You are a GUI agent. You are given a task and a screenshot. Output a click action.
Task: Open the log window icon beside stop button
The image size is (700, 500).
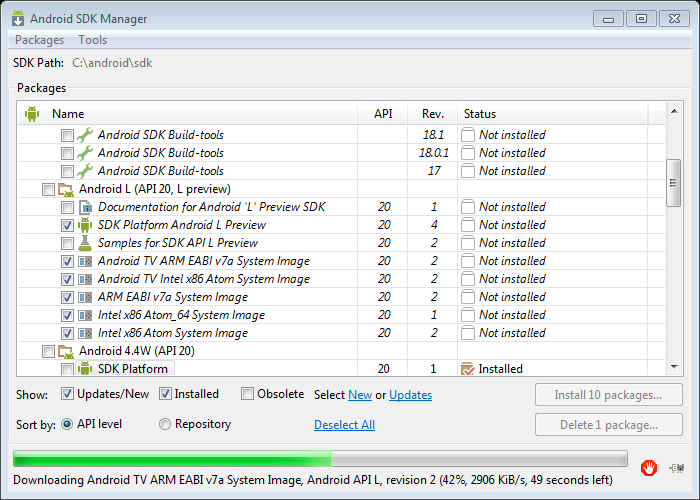click(677, 468)
